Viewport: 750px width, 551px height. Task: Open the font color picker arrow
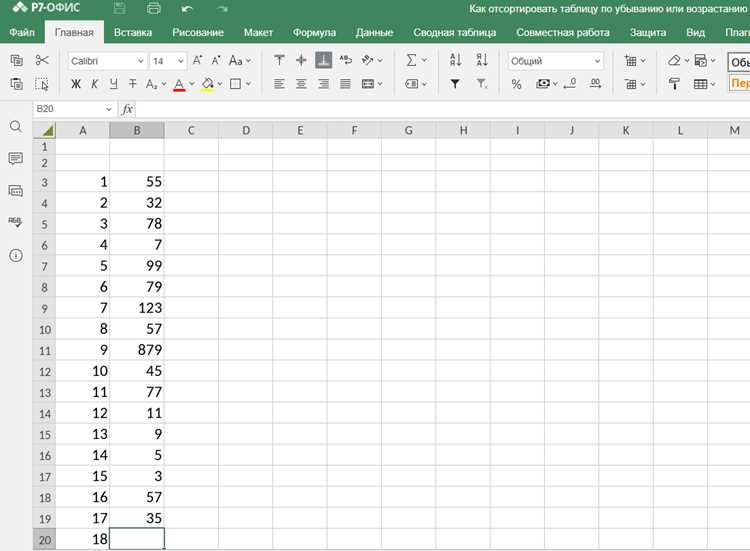(x=192, y=84)
